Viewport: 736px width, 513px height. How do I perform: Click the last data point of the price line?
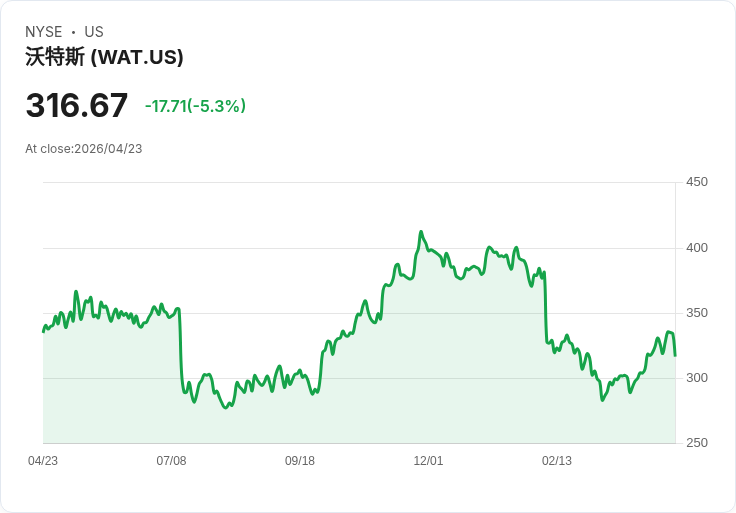coord(675,355)
